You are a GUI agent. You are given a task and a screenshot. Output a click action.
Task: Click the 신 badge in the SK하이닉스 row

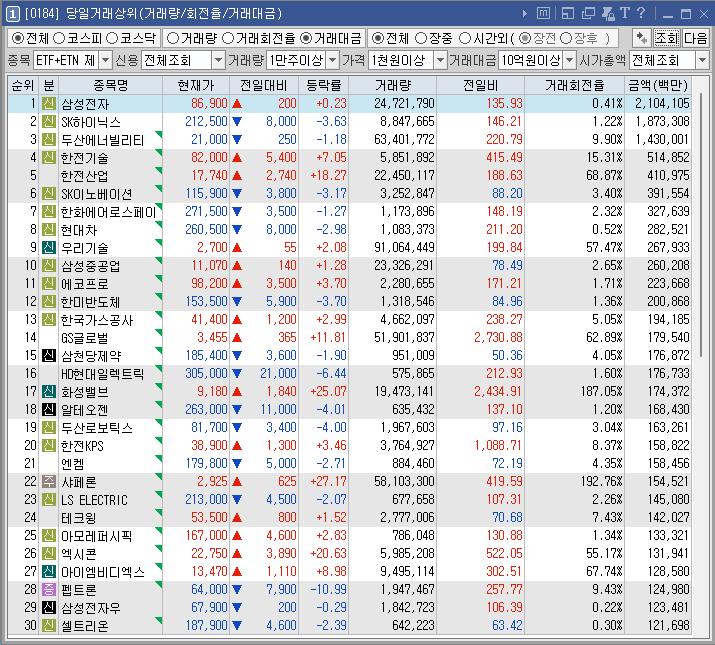click(49, 121)
